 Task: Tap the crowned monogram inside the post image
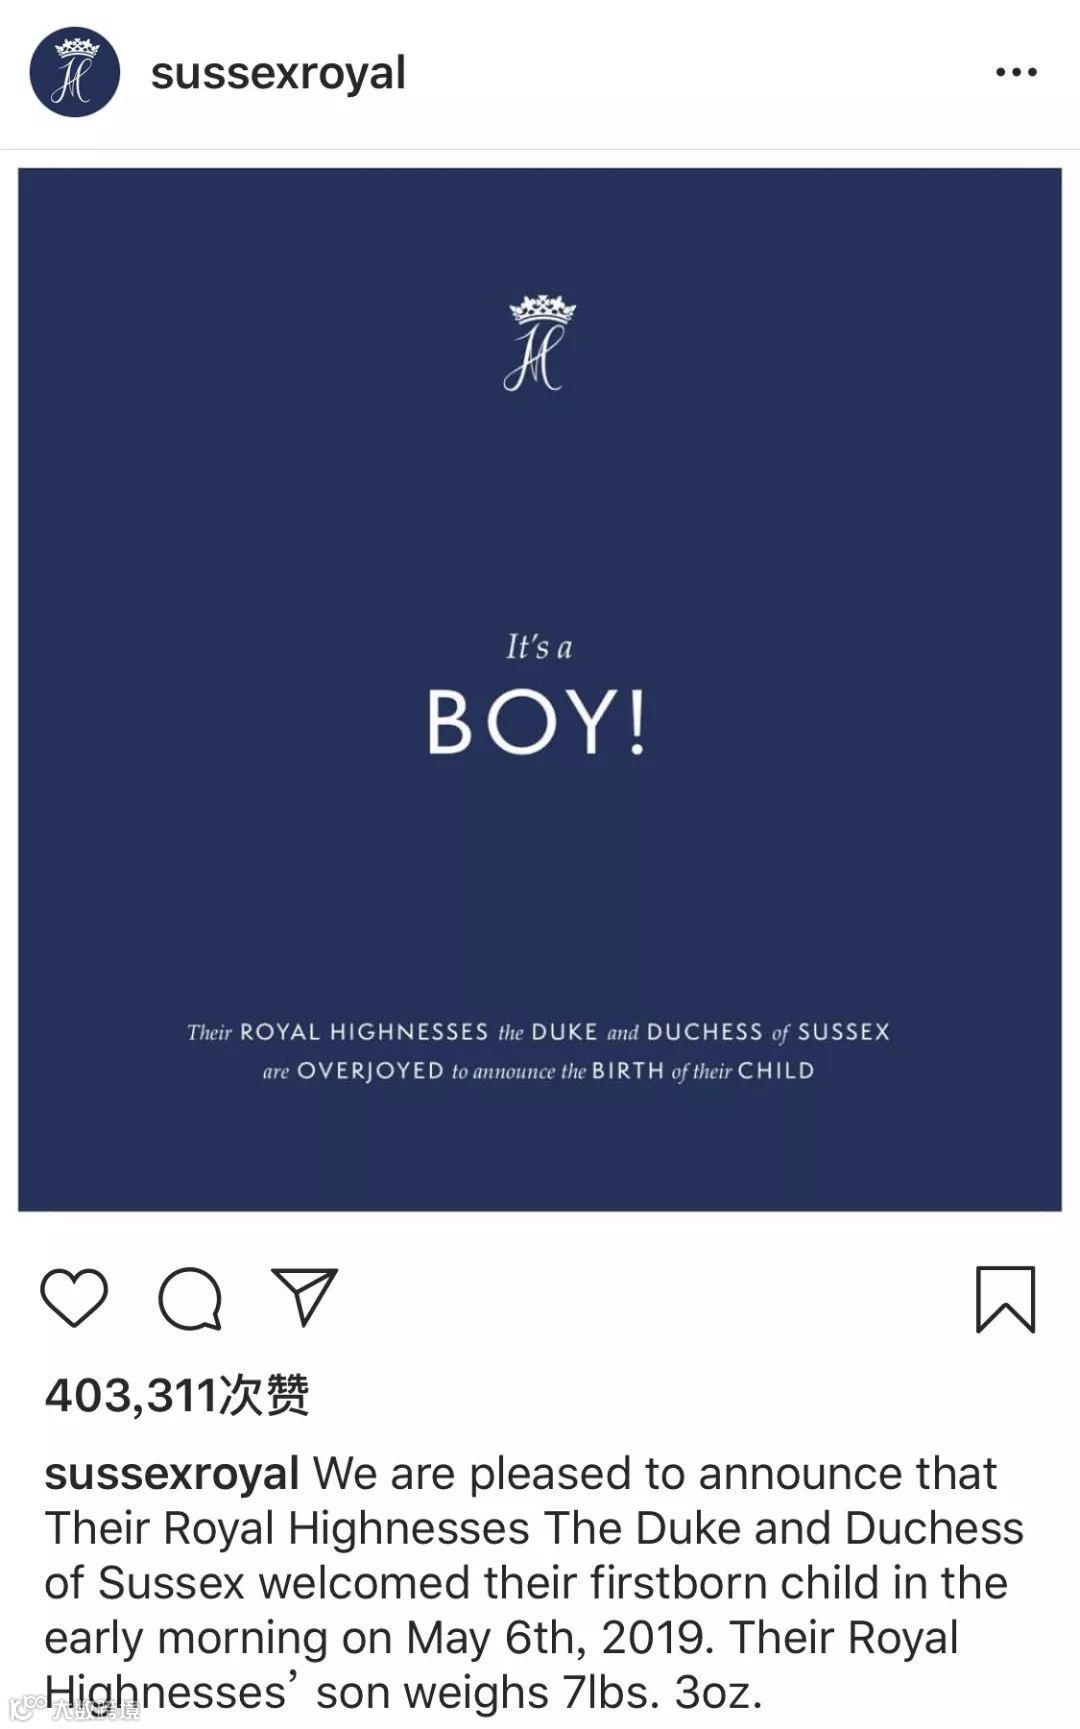(540, 343)
